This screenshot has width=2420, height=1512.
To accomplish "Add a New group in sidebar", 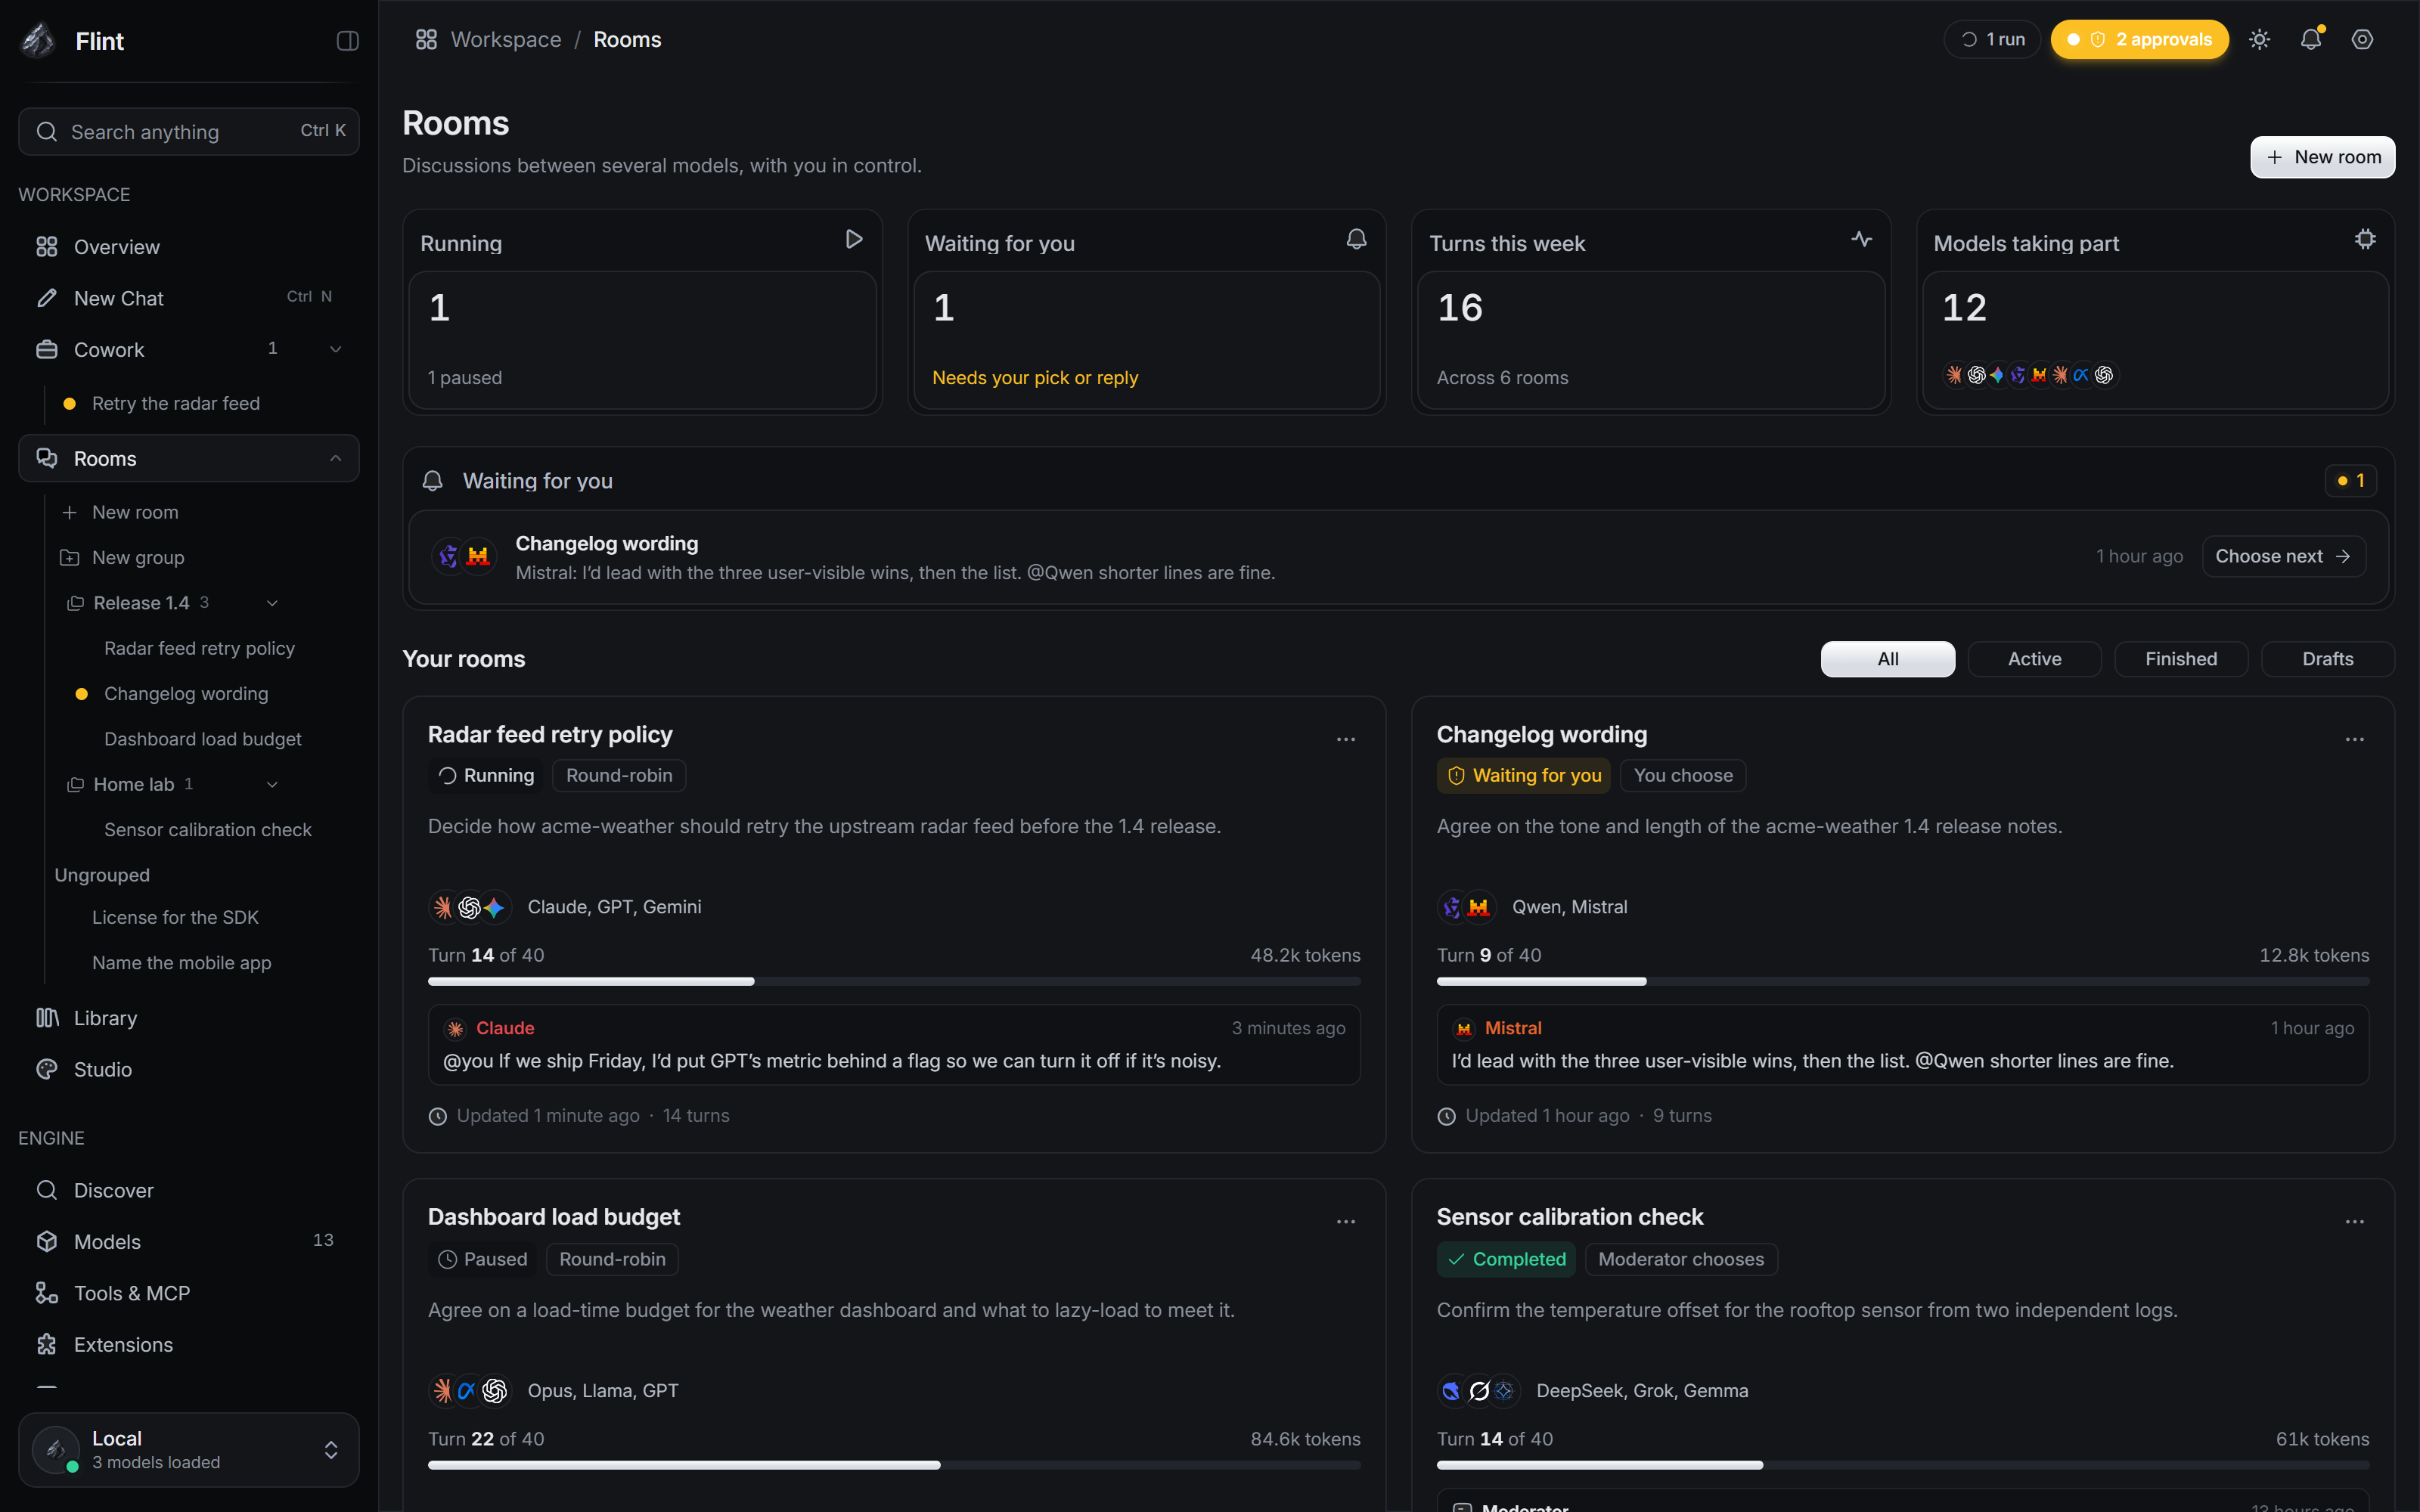I will tap(138, 558).
